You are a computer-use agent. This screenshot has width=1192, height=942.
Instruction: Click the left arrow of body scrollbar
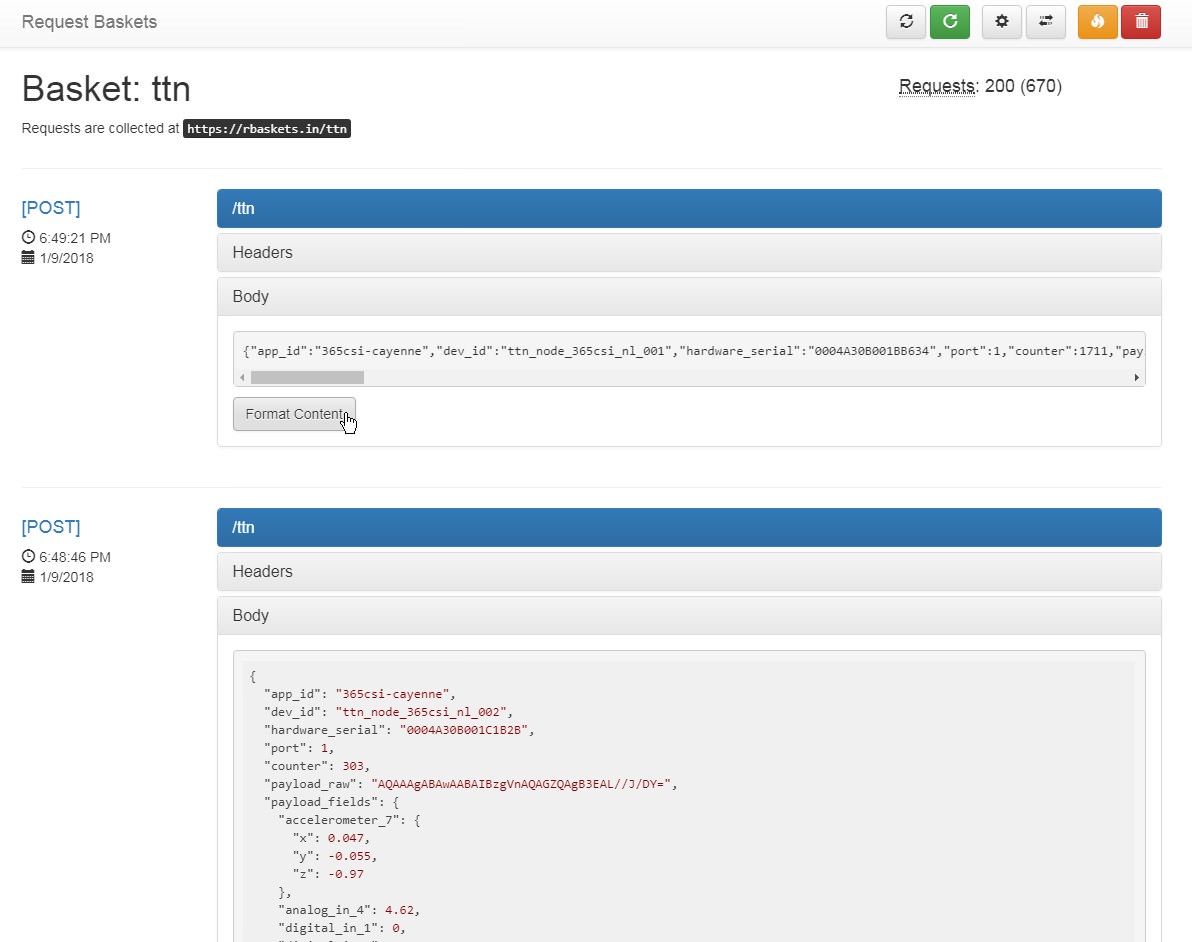click(242, 378)
